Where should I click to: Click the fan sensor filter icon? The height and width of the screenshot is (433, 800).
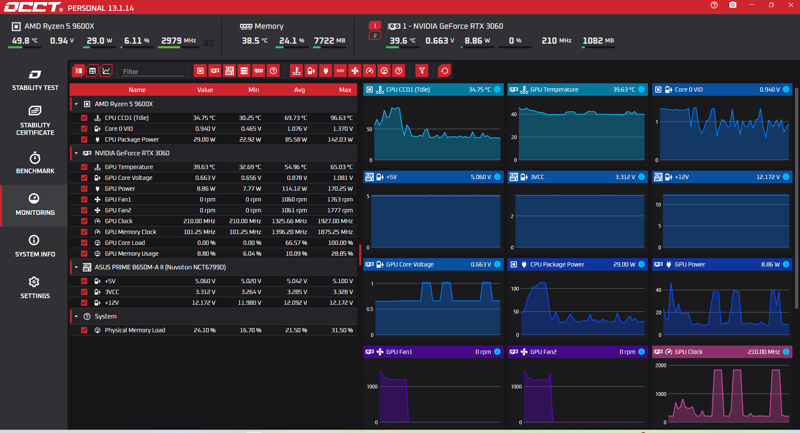(355, 71)
